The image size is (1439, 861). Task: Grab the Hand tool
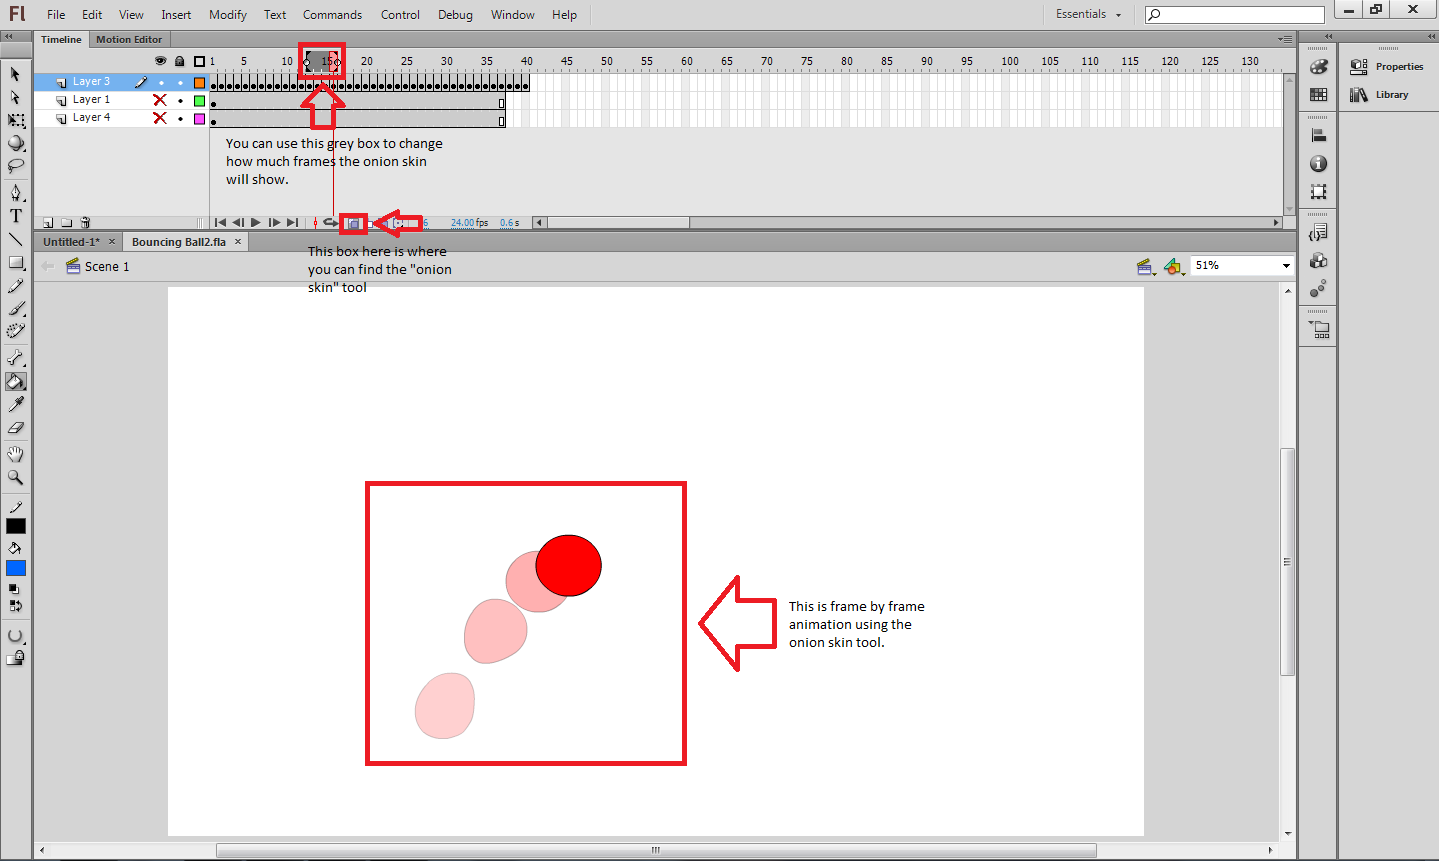pos(15,452)
